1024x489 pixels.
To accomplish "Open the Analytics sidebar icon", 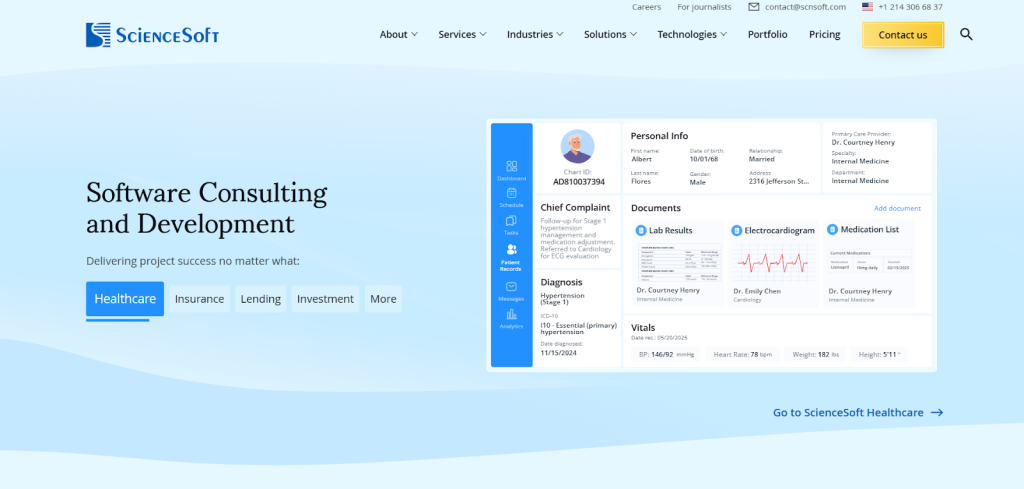I will click(511, 314).
